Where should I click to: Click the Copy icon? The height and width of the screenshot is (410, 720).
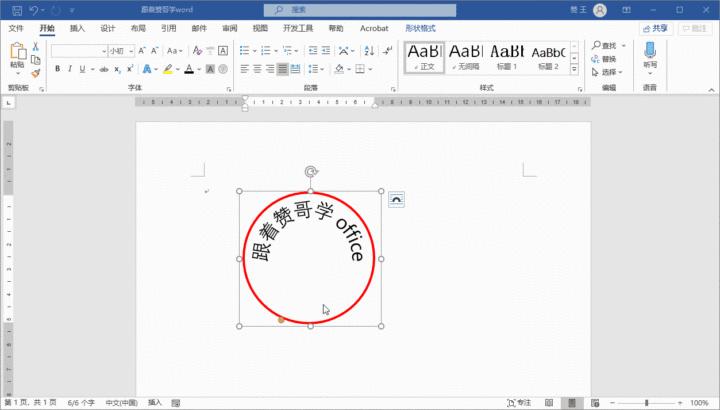point(35,60)
